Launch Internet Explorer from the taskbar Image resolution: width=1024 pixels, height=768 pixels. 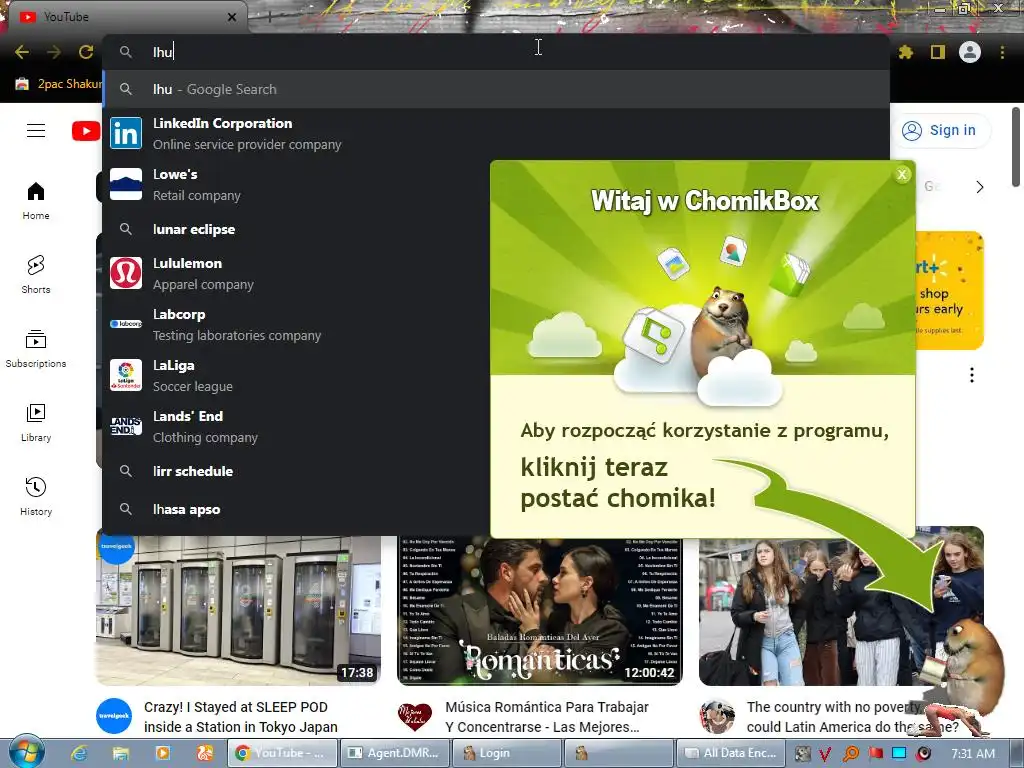point(79,753)
